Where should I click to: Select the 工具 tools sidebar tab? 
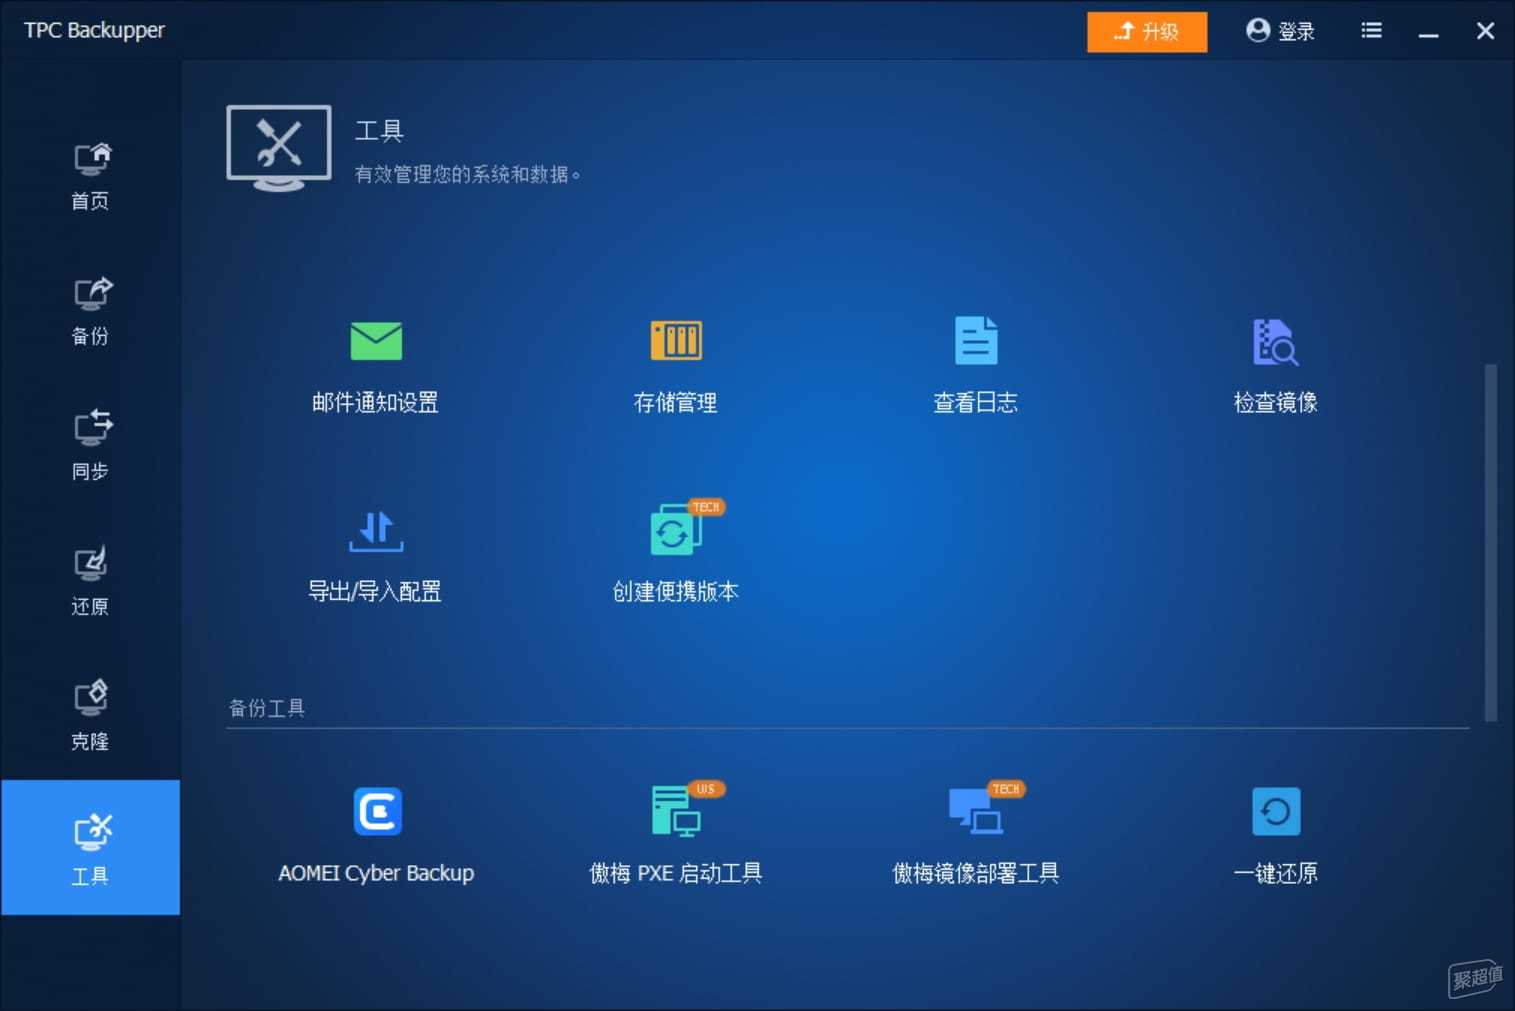91,848
